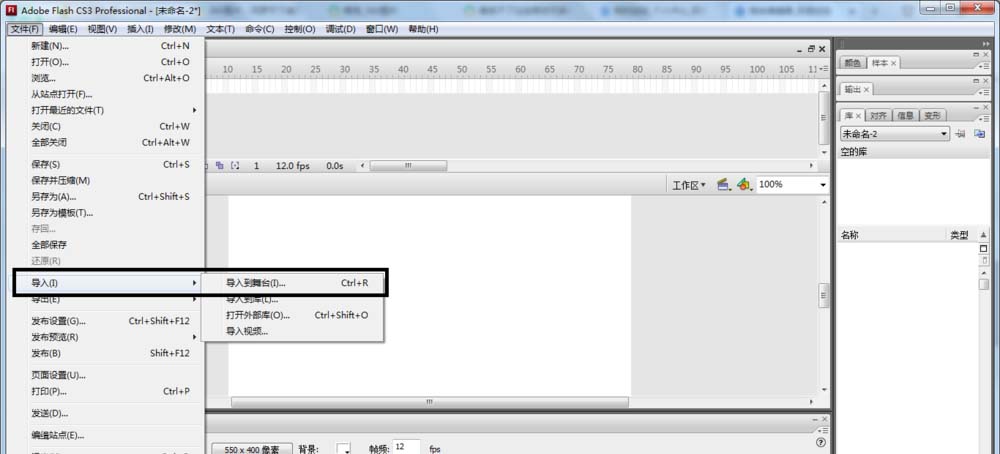The height and width of the screenshot is (454, 1000).
Task: Click the stage horizontal scrollbar thumb
Action: 430,402
